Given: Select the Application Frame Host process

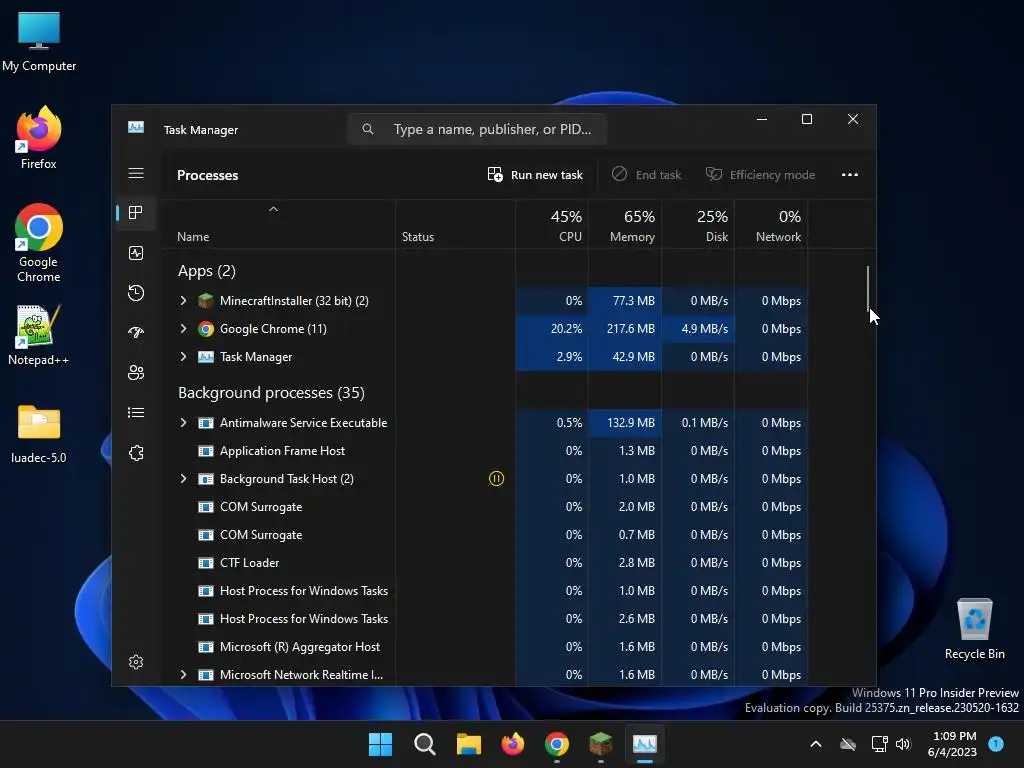Looking at the screenshot, I should pos(484,451).
